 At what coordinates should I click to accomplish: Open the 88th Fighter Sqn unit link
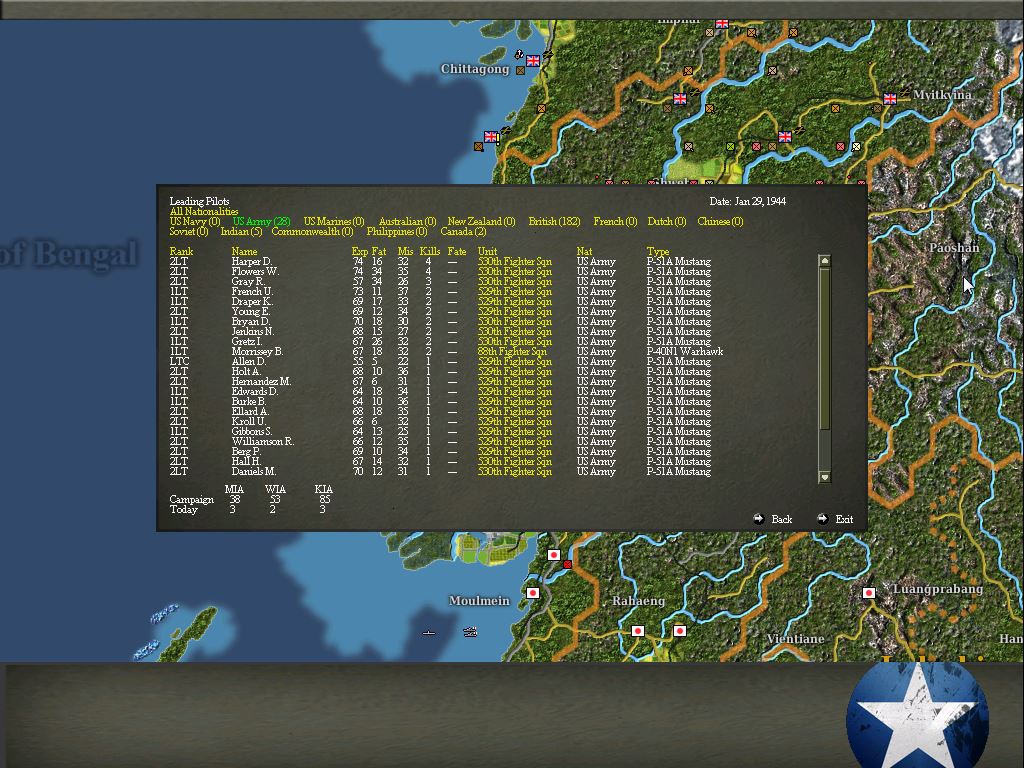click(x=512, y=351)
